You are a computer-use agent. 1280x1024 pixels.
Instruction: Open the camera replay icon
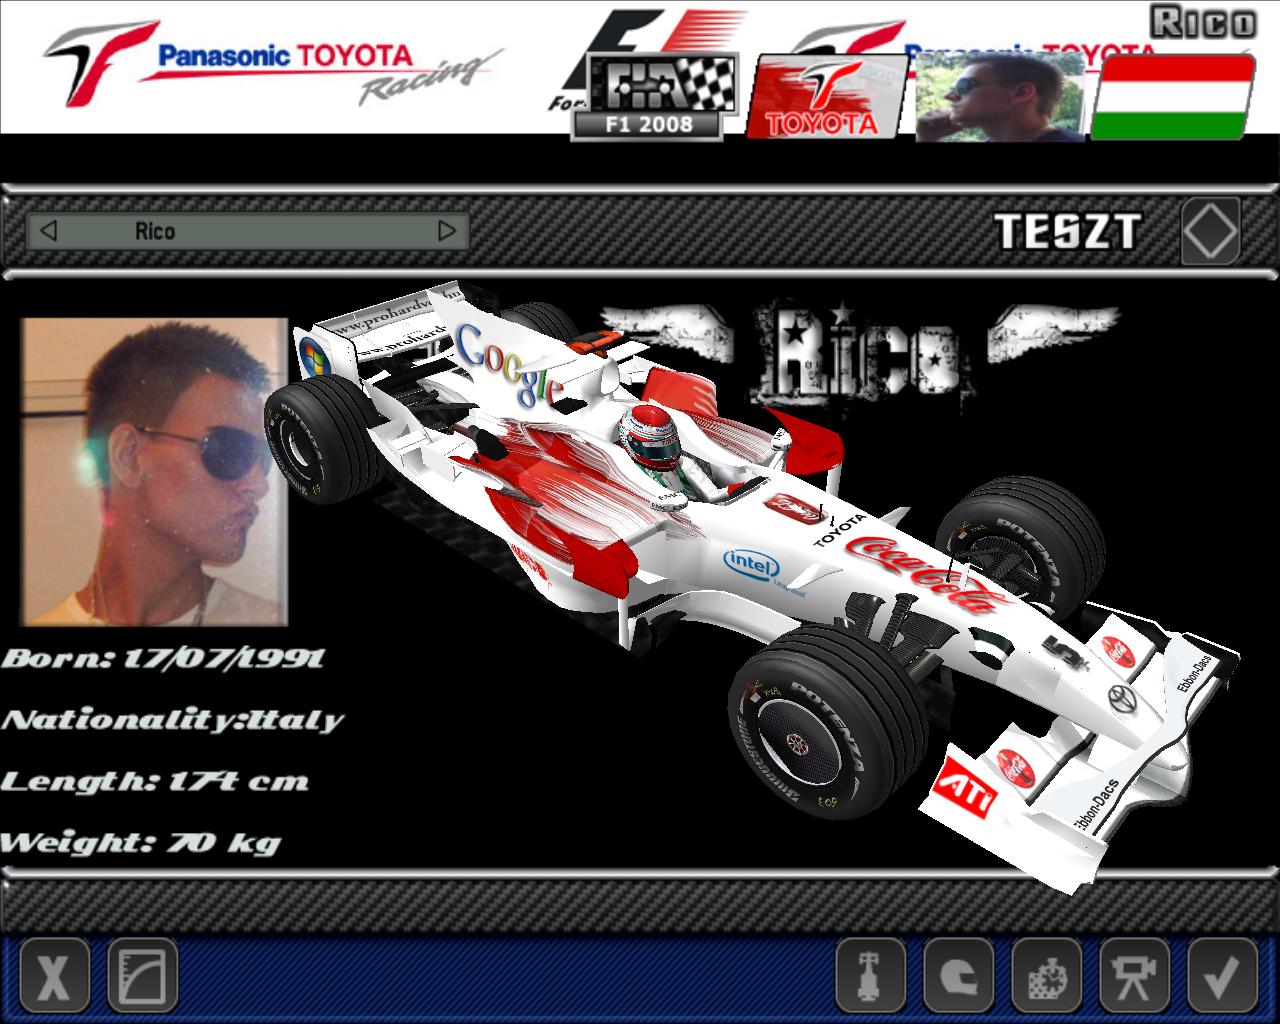click(1134, 974)
